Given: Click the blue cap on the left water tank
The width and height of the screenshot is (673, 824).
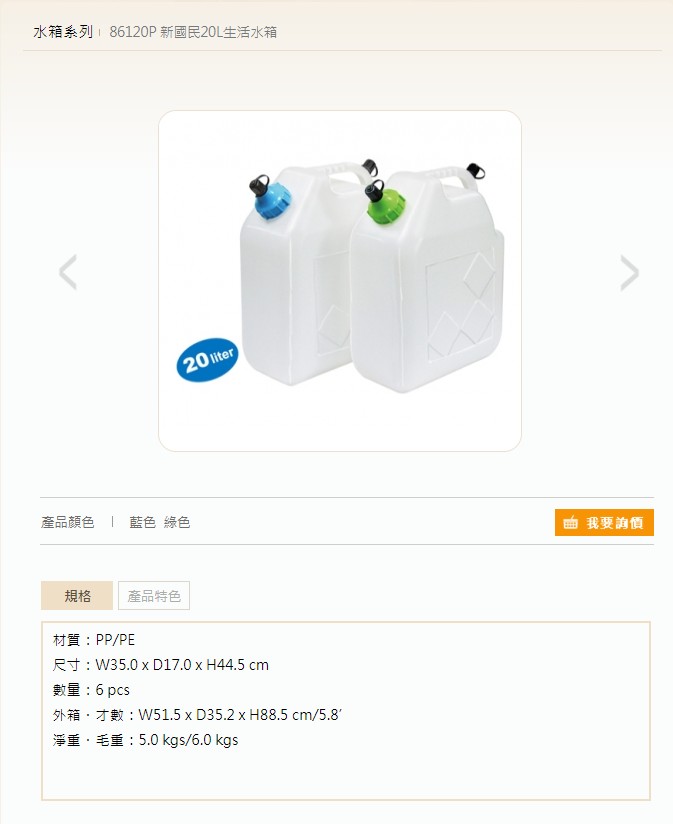Looking at the screenshot, I should [x=273, y=202].
